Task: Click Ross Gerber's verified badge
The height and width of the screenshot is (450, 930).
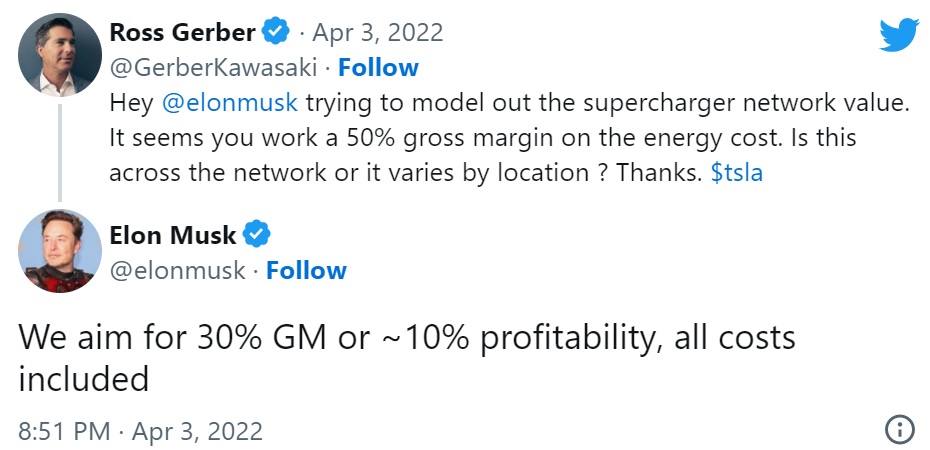Action: [276, 32]
